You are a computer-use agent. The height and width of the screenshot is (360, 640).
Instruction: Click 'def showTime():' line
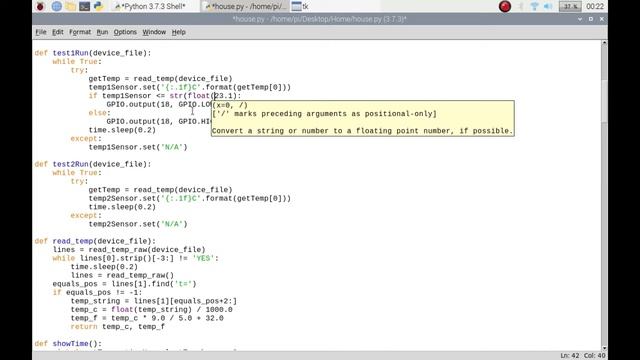(68, 344)
